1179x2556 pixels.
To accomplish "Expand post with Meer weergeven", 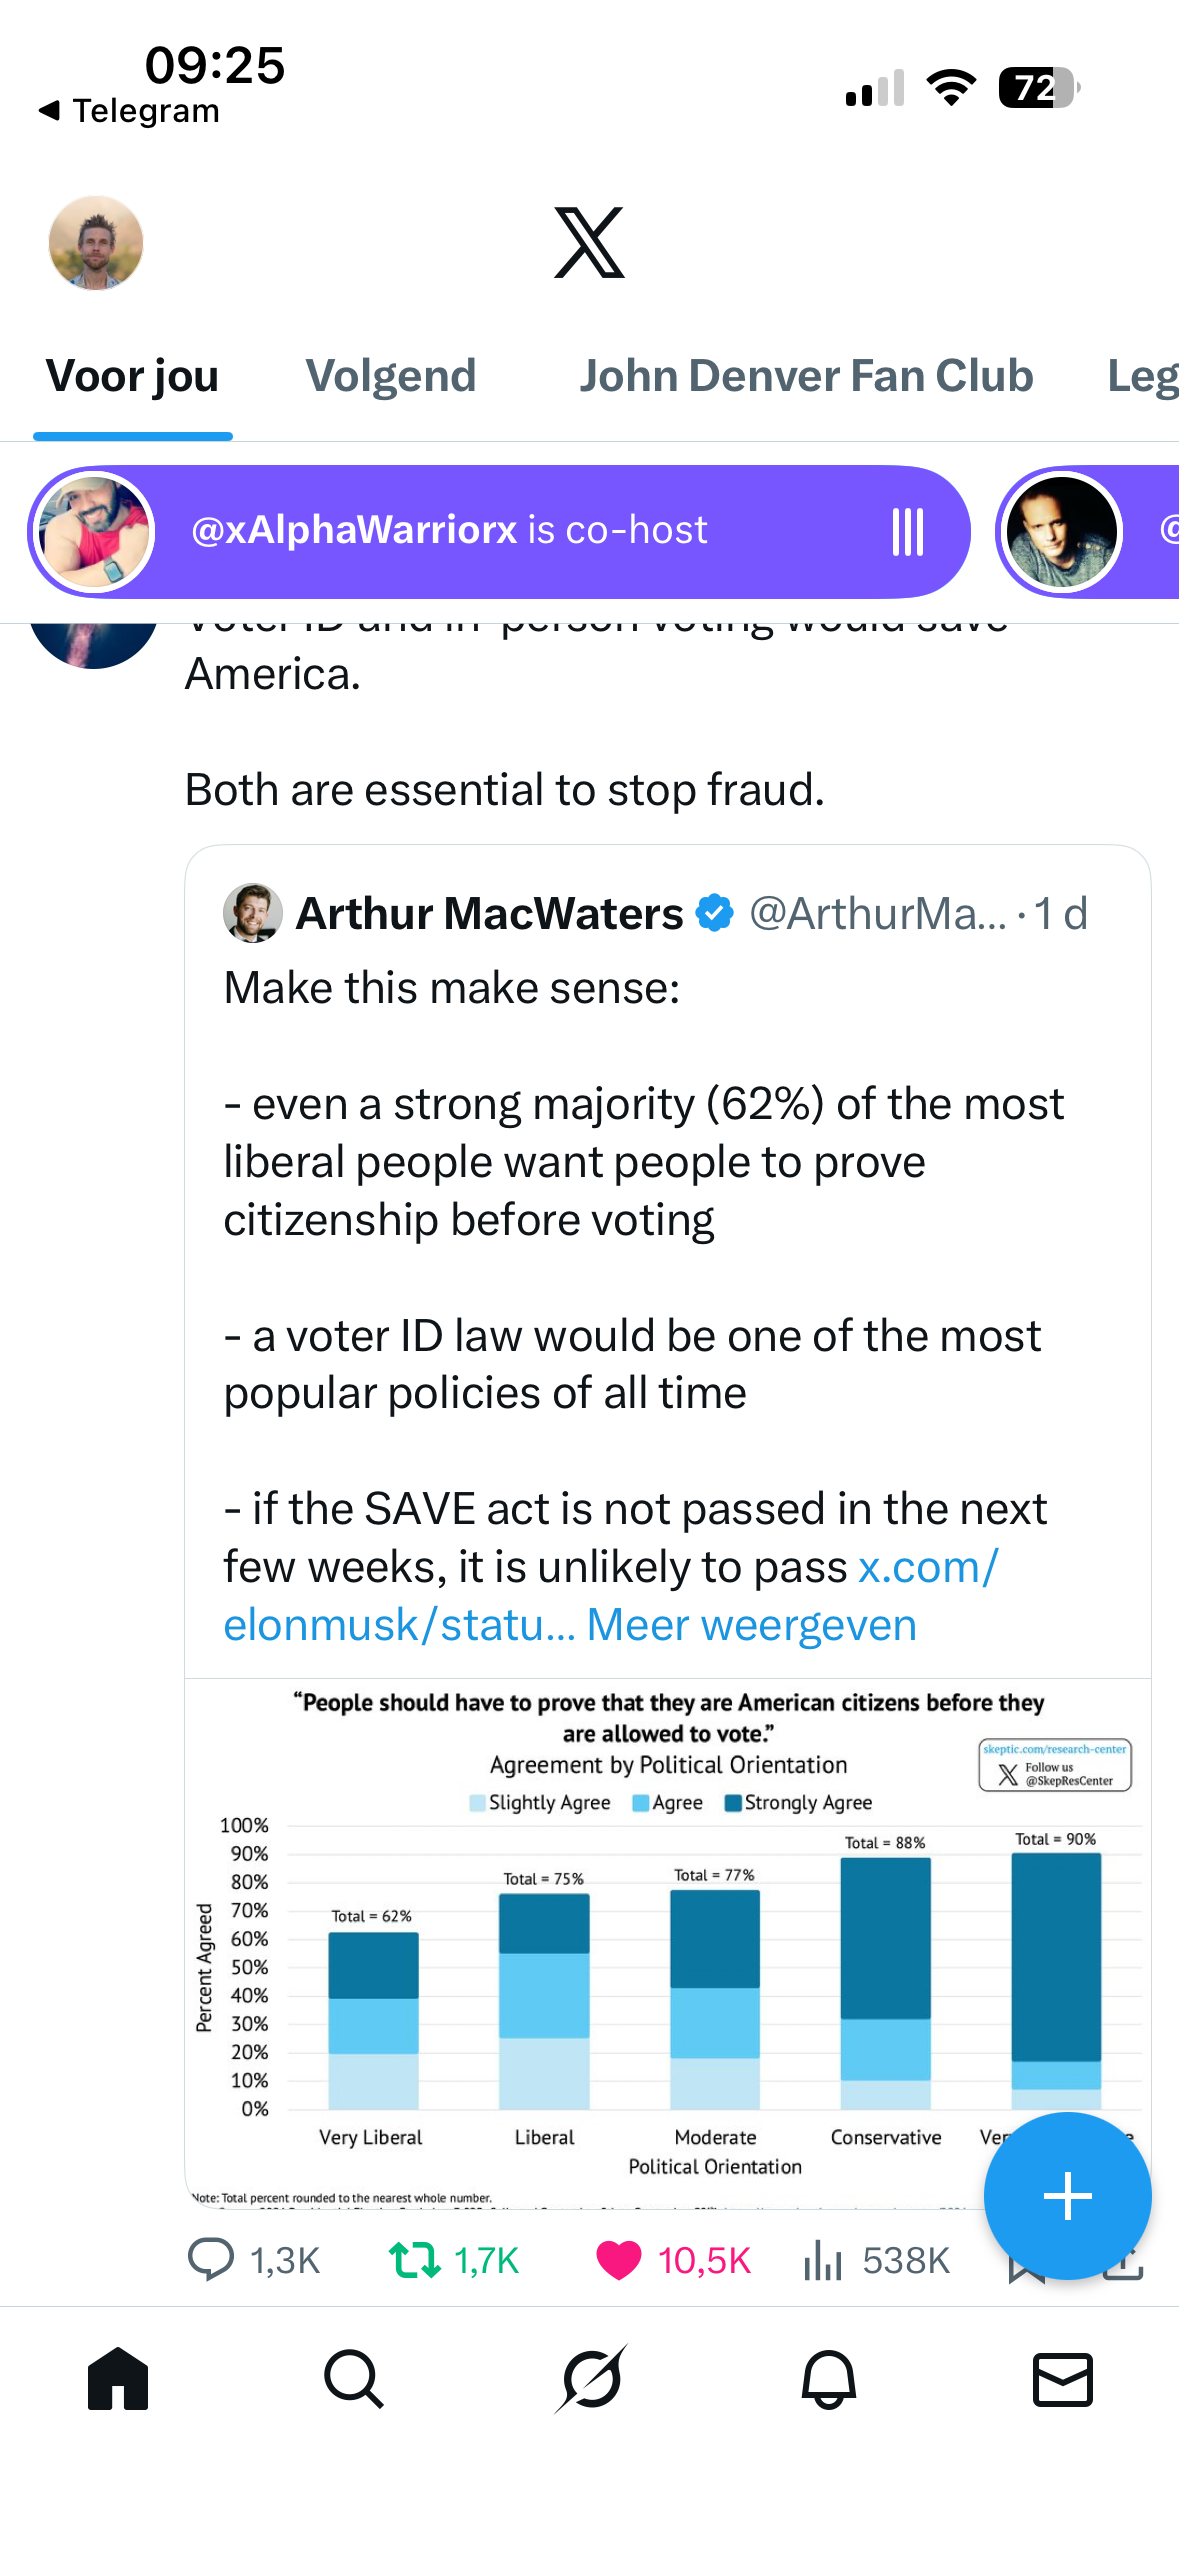I will click(x=751, y=1625).
